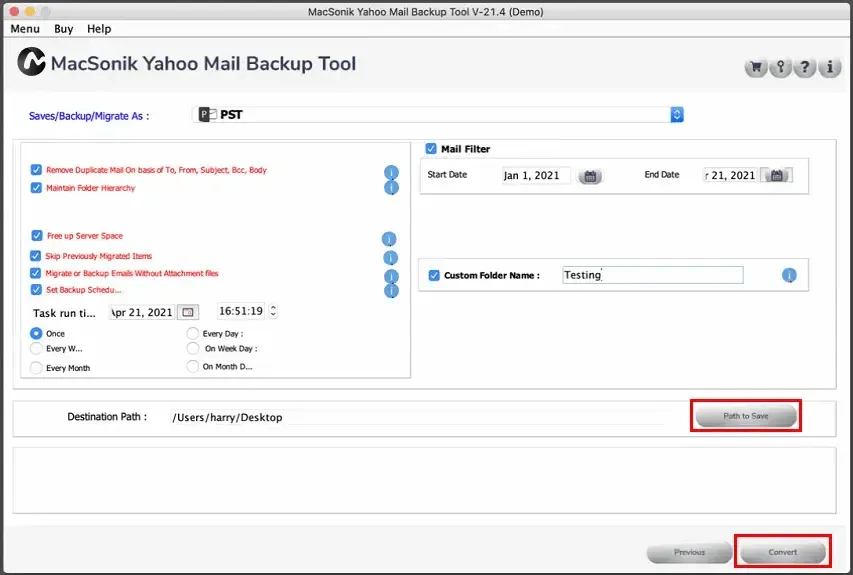Toggle Migrate Emails Without Attachment files checkbox
Image resolution: width=853 pixels, height=575 pixels.
click(35, 273)
